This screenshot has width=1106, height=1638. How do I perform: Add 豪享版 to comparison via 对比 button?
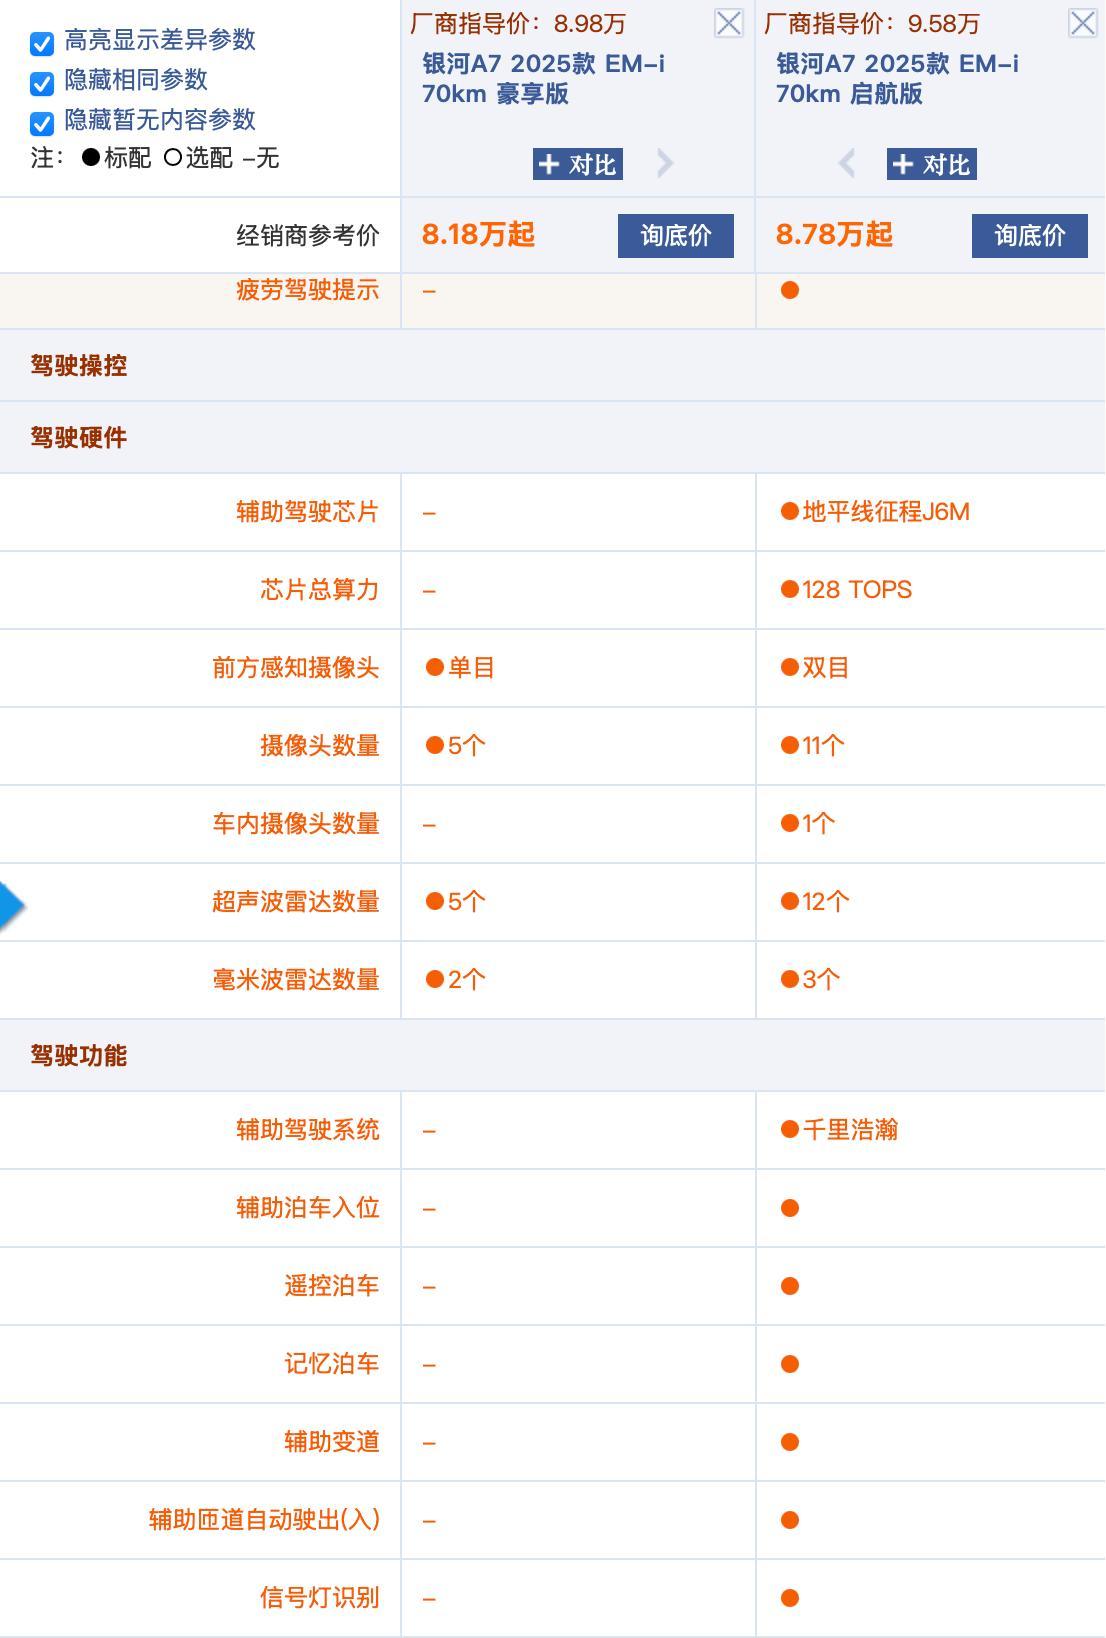578,164
